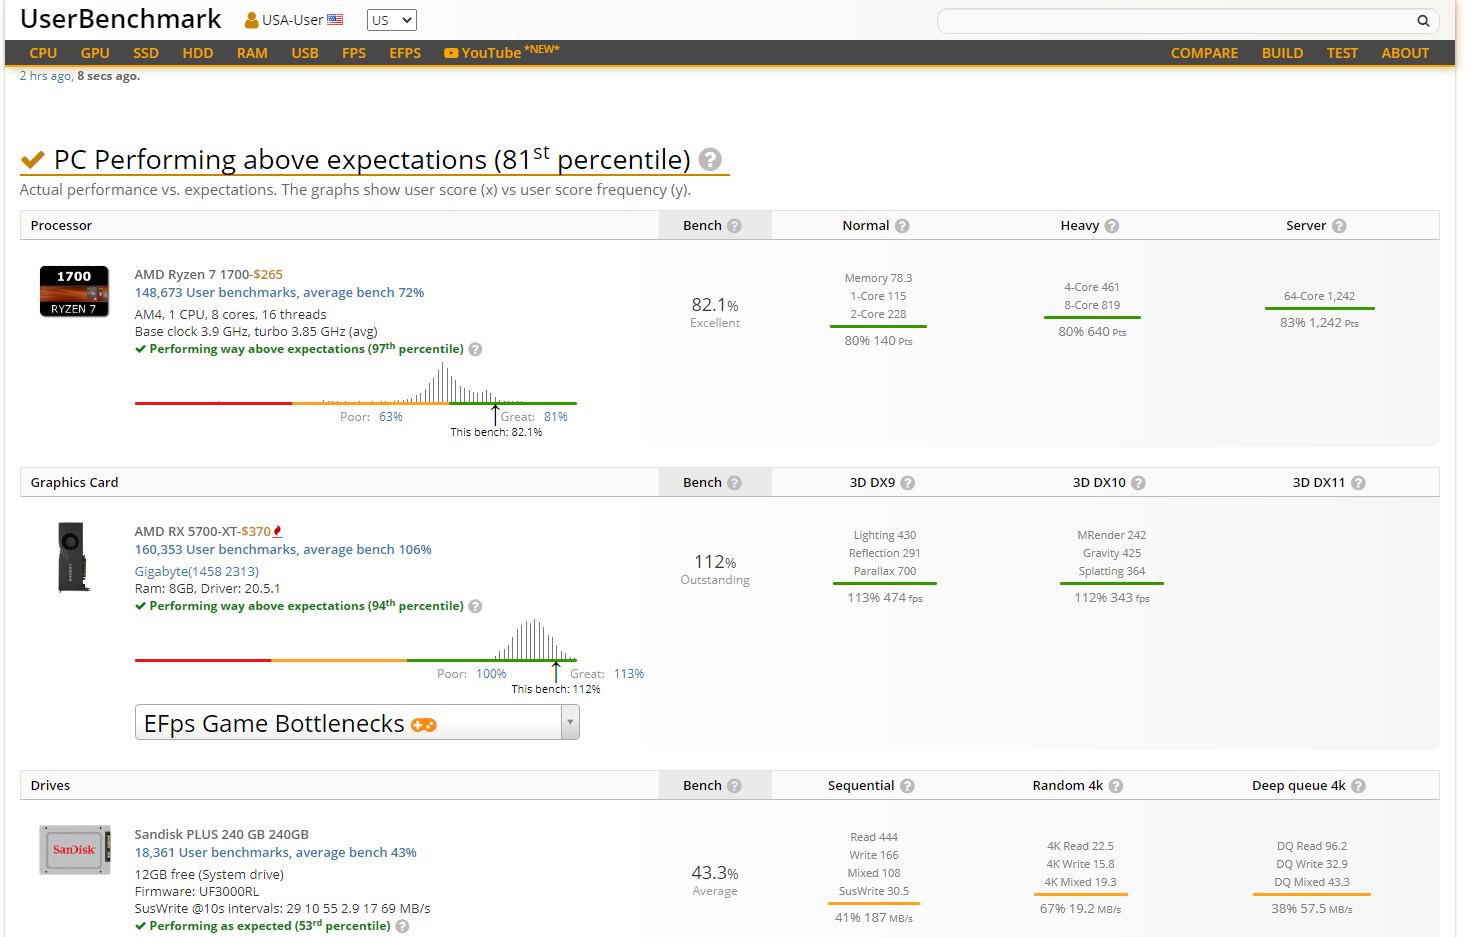Open the RAM menu item
The width and height of the screenshot is (1465, 937).
252,53
